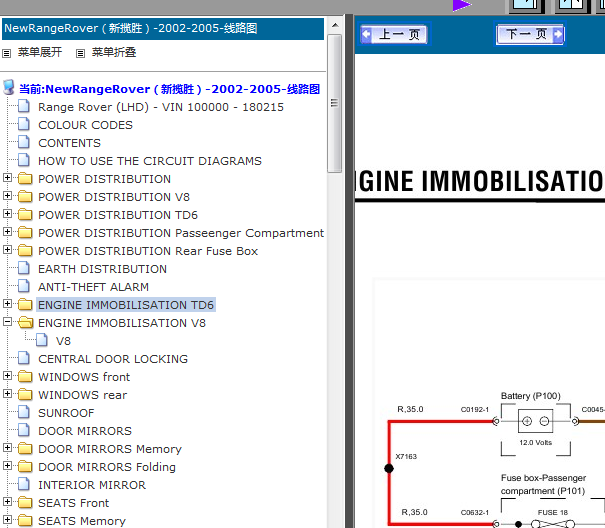Expand the WINDOWS rear folder
This screenshot has height=528, width=605.
[7, 394]
